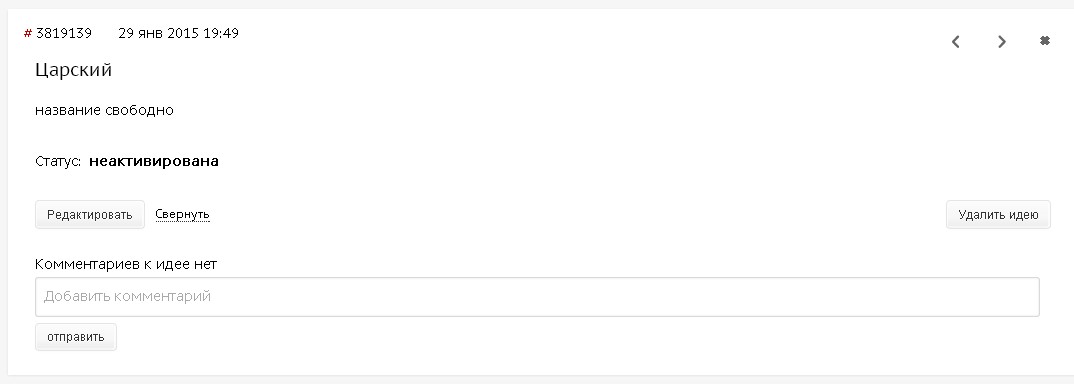Viewport: 1074px width, 385px height.
Task: Click the description text название свободно
Action: click(104, 110)
